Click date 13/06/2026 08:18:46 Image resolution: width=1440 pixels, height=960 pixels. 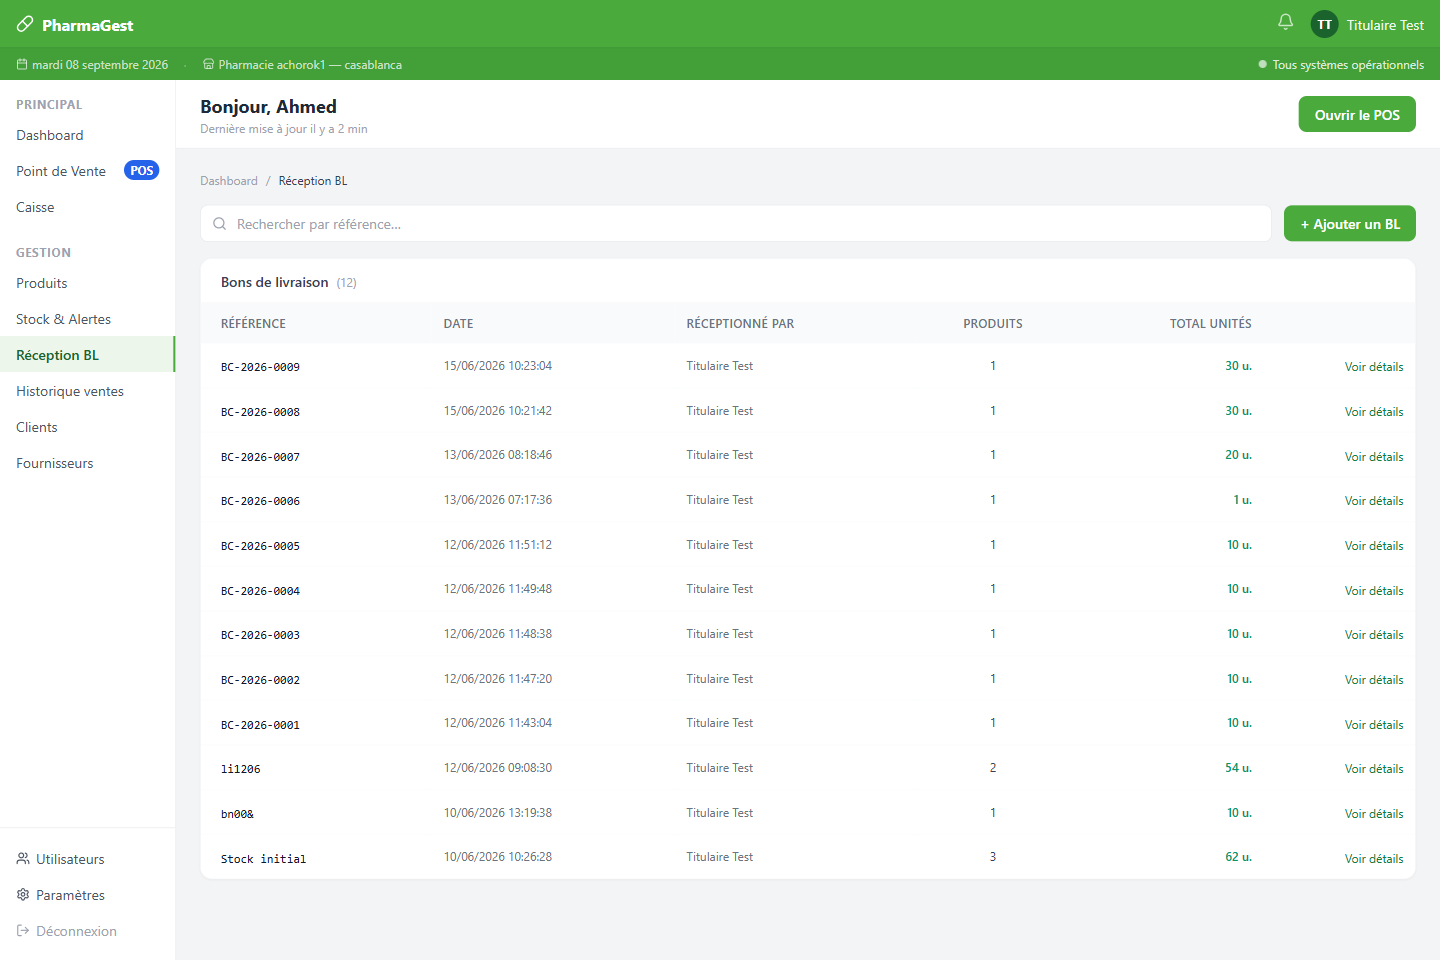pos(498,455)
